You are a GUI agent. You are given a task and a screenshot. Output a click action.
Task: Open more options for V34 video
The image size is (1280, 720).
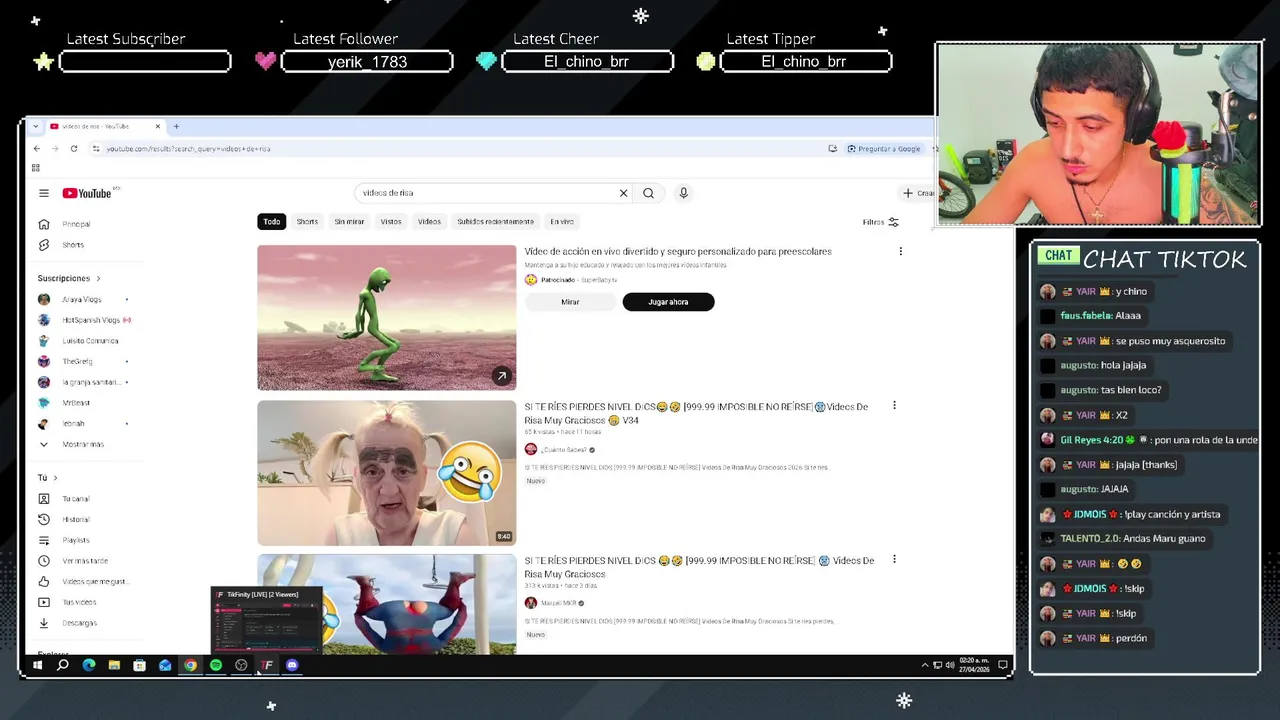point(894,406)
